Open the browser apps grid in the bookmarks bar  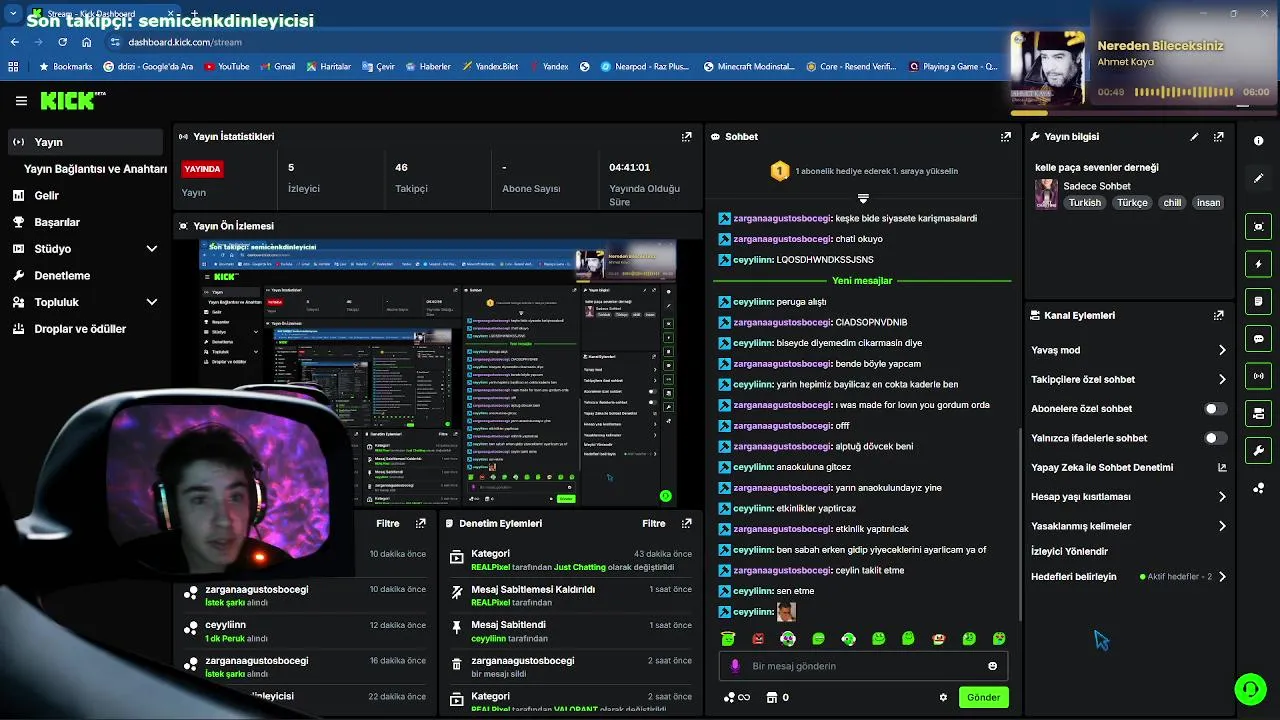pos(13,67)
